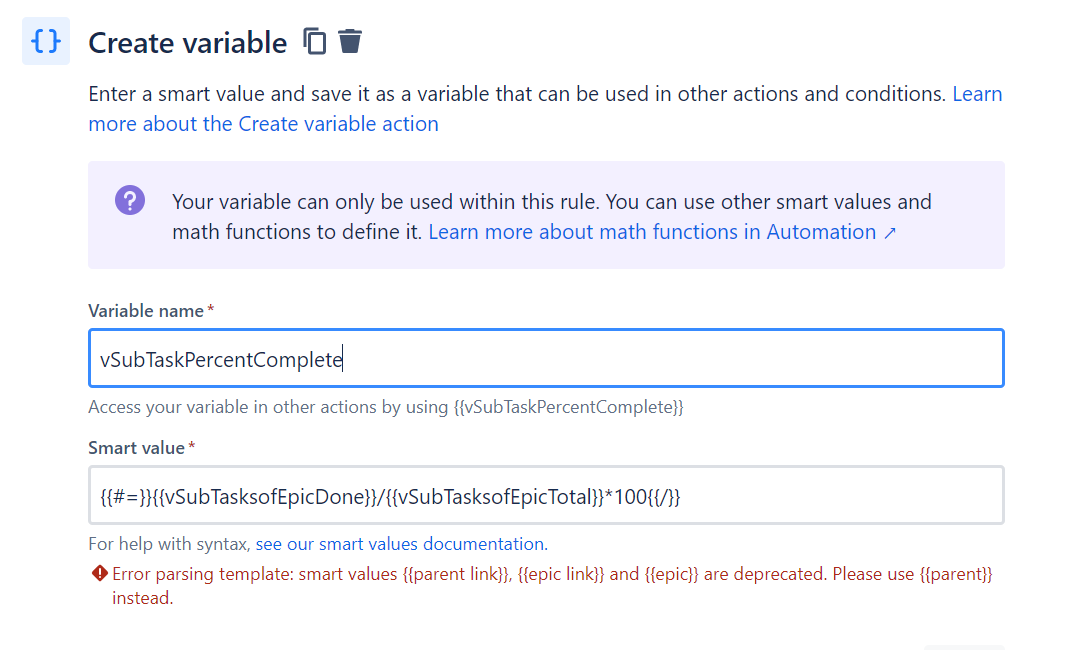Click the external link arrow after Automation

click(x=890, y=233)
